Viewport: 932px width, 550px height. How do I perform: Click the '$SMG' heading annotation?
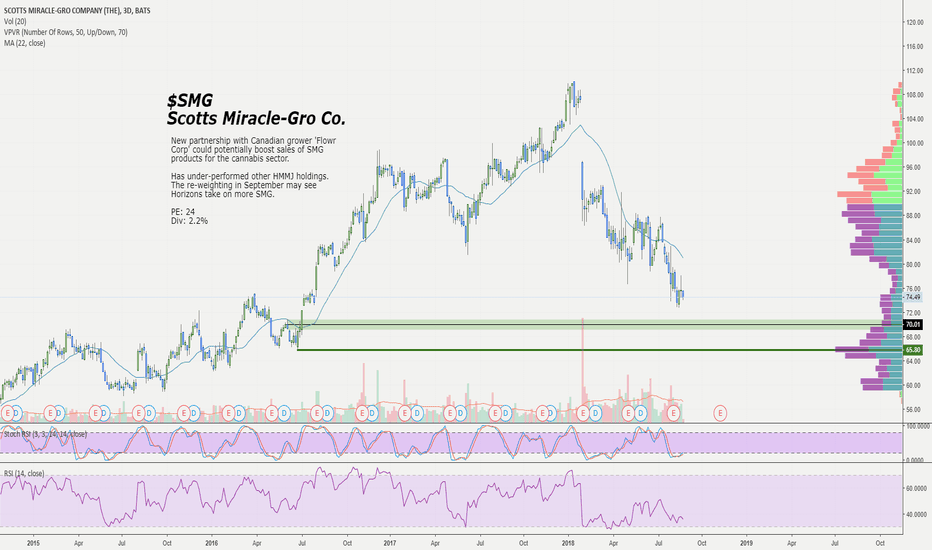(190, 100)
